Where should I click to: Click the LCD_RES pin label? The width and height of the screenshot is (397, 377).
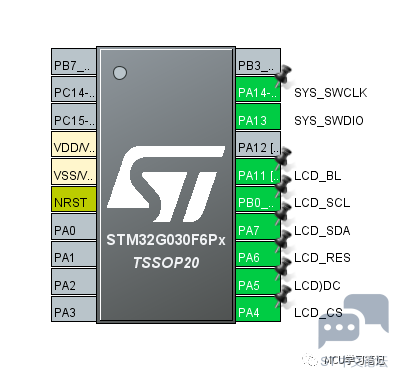(322, 258)
